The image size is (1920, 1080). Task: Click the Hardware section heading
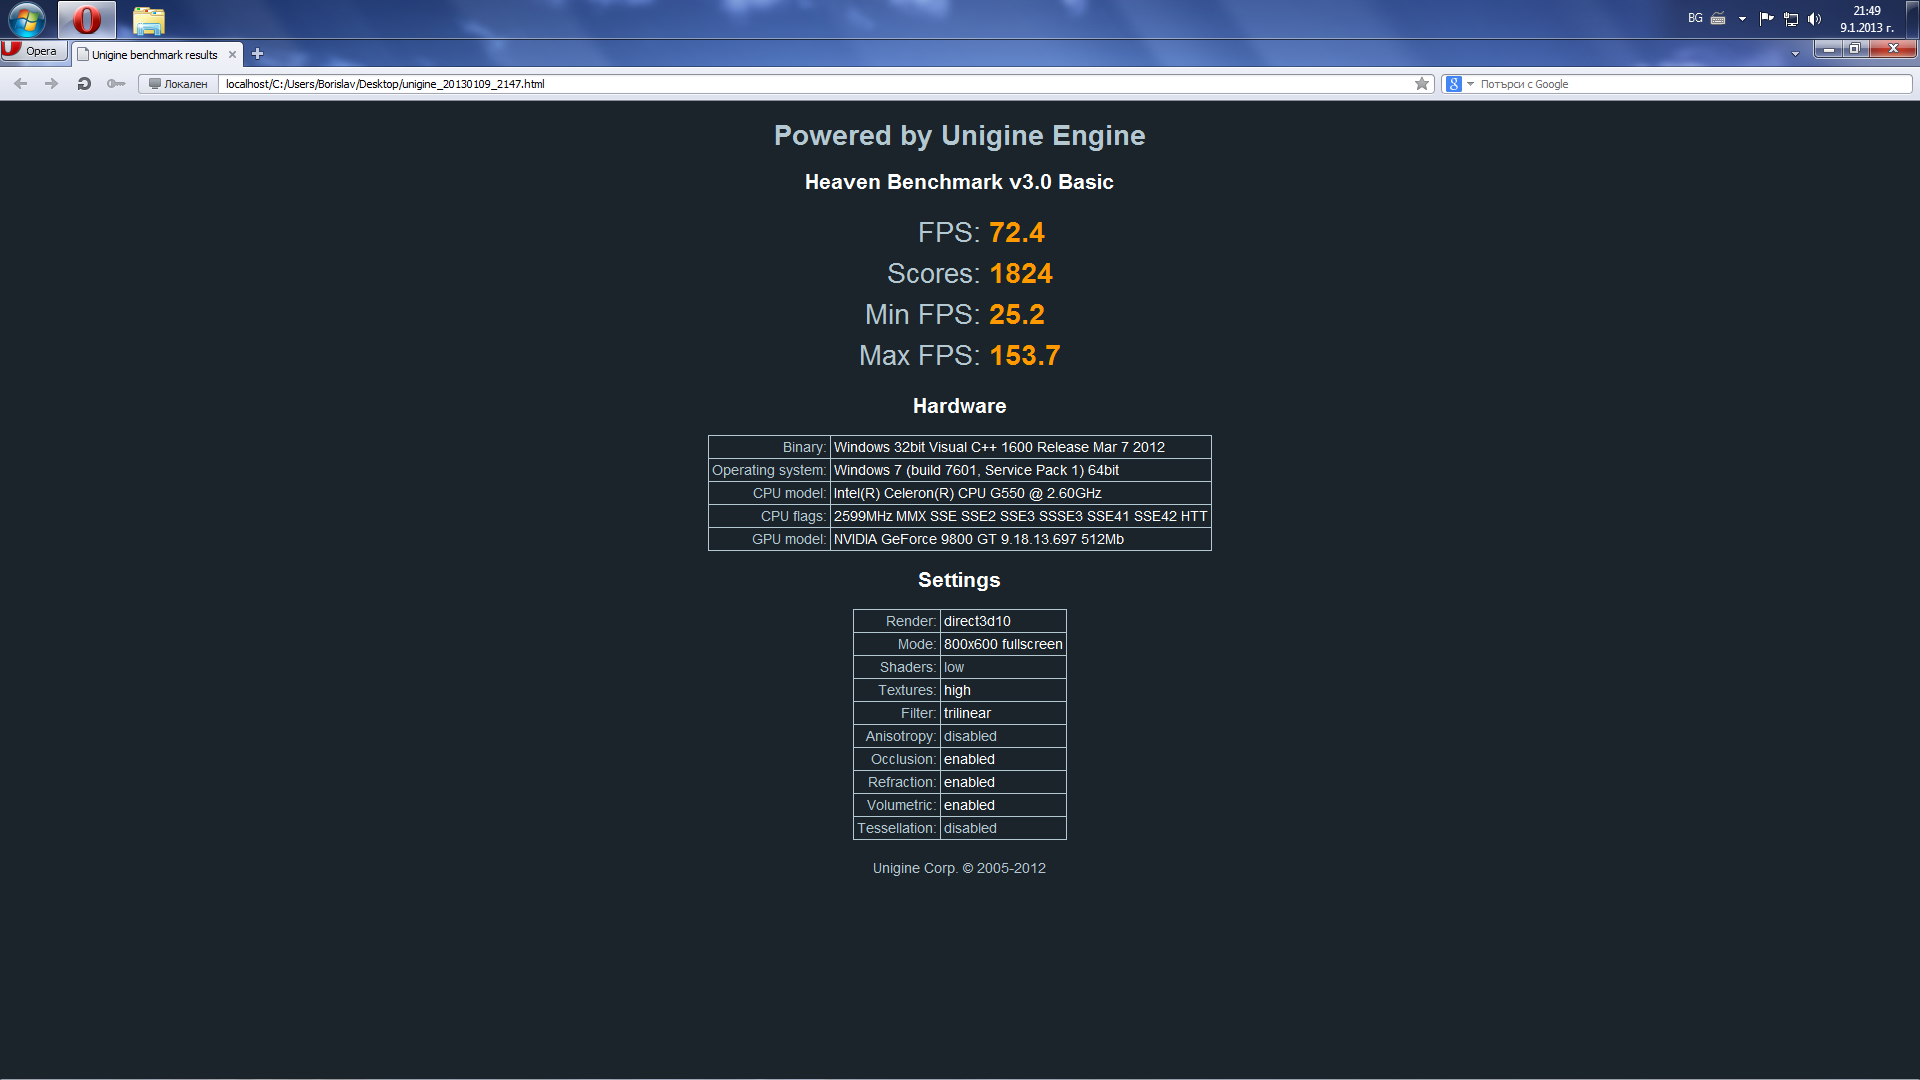tap(959, 406)
